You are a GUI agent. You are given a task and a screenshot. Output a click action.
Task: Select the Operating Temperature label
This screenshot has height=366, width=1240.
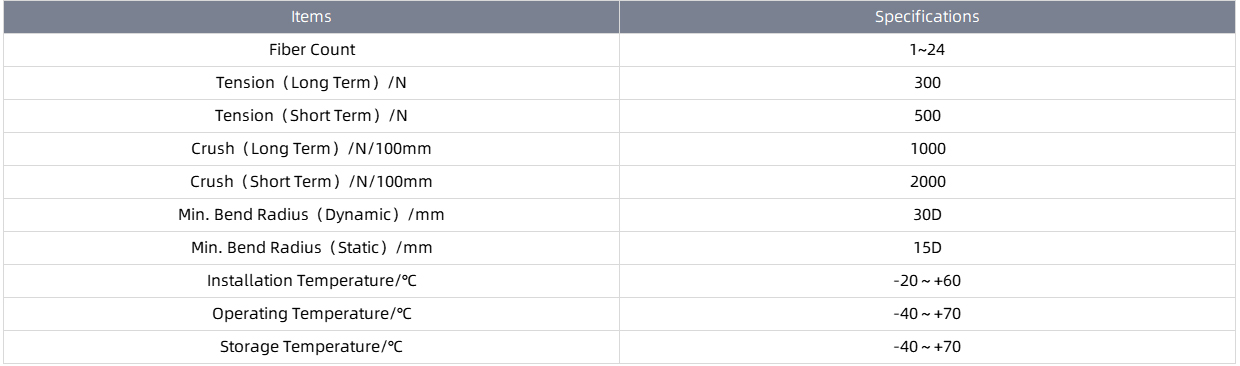coord(312,314)
